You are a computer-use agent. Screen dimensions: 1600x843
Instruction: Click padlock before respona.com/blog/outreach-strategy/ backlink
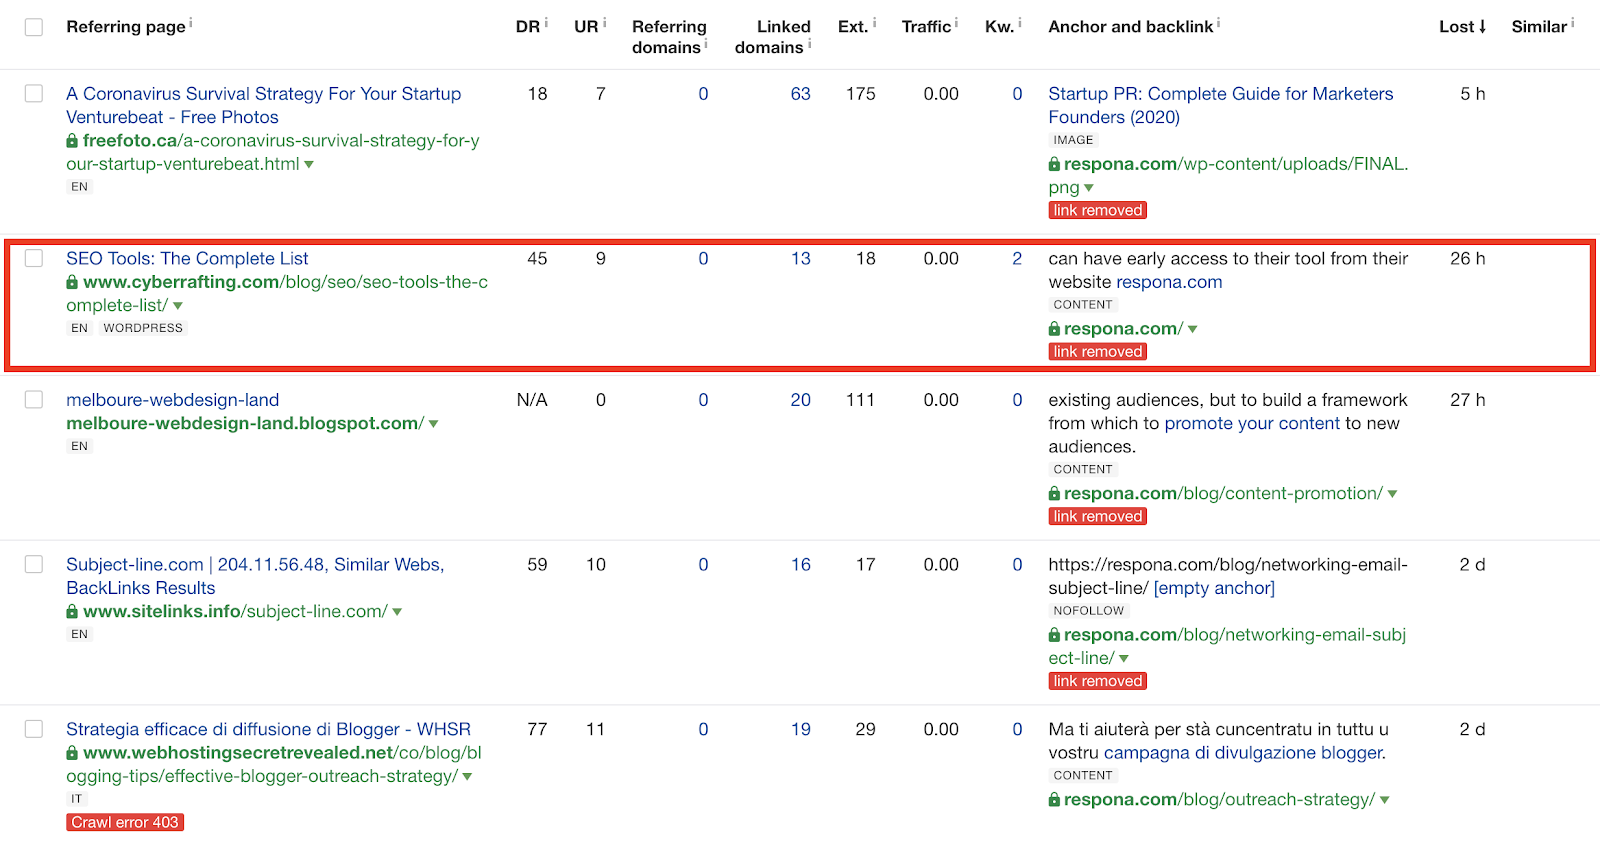click(x=1054, y=800)
